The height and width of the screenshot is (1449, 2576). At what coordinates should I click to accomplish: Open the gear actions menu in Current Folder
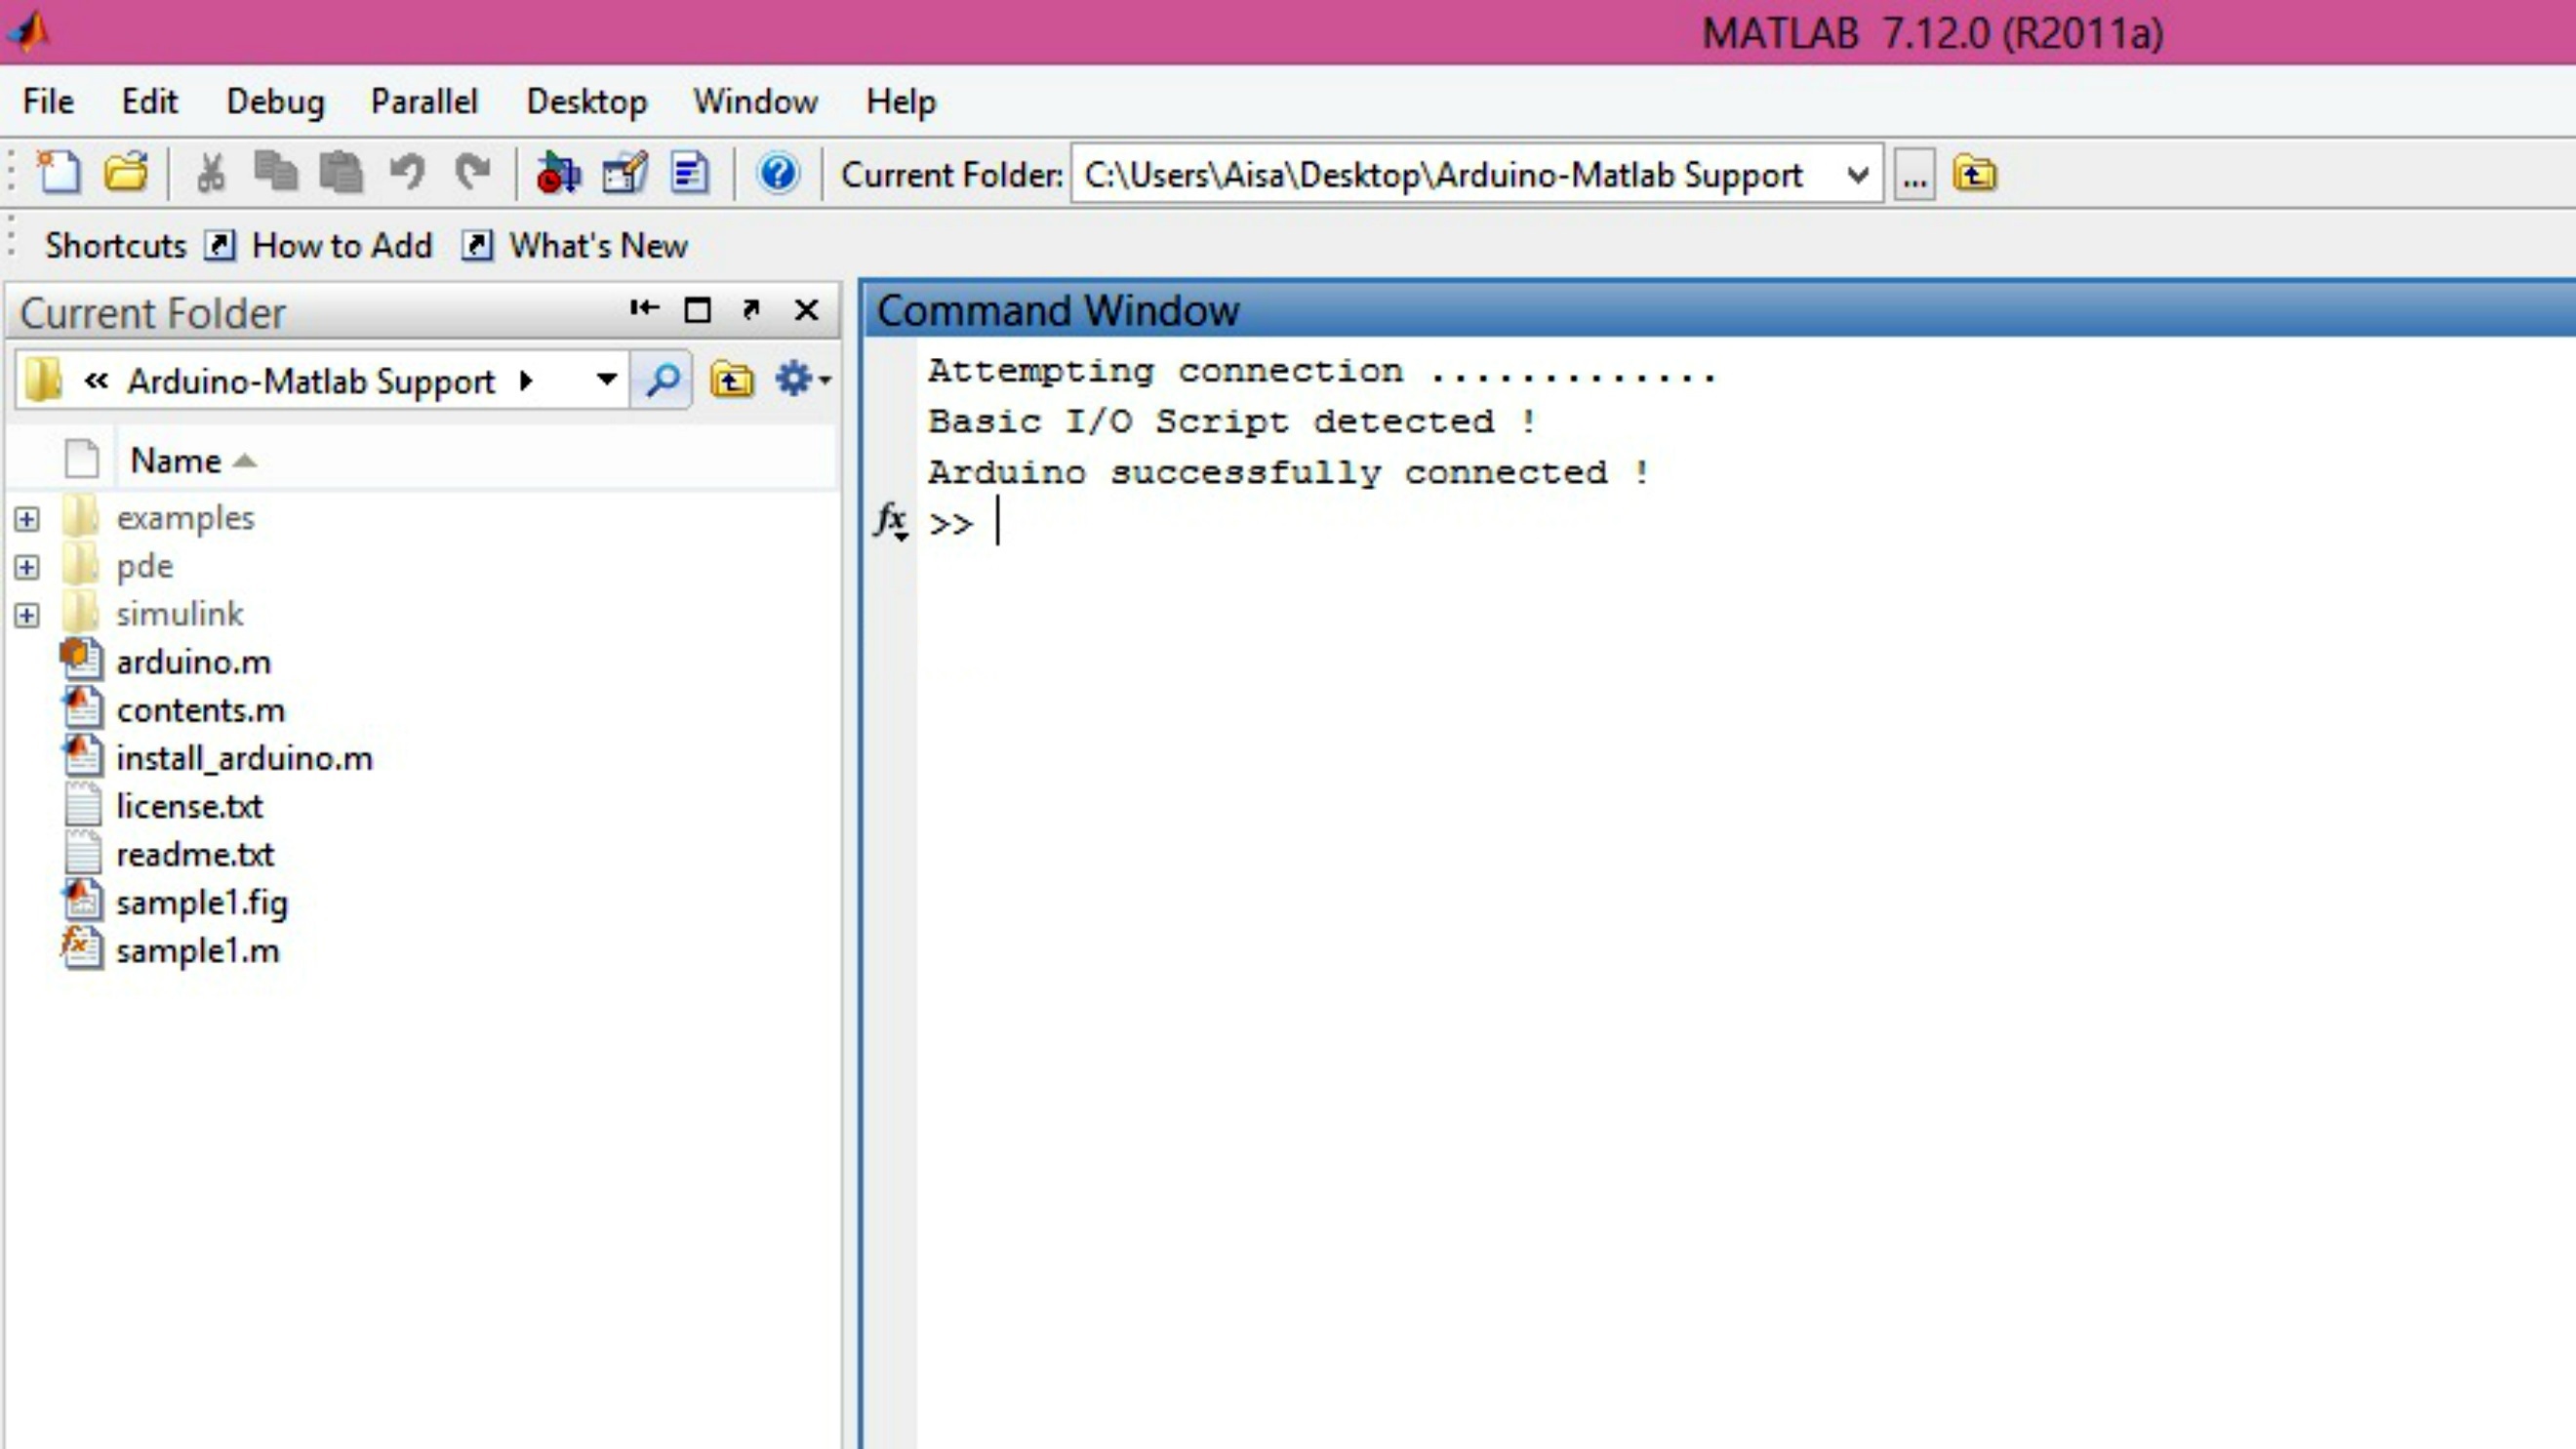803,380
